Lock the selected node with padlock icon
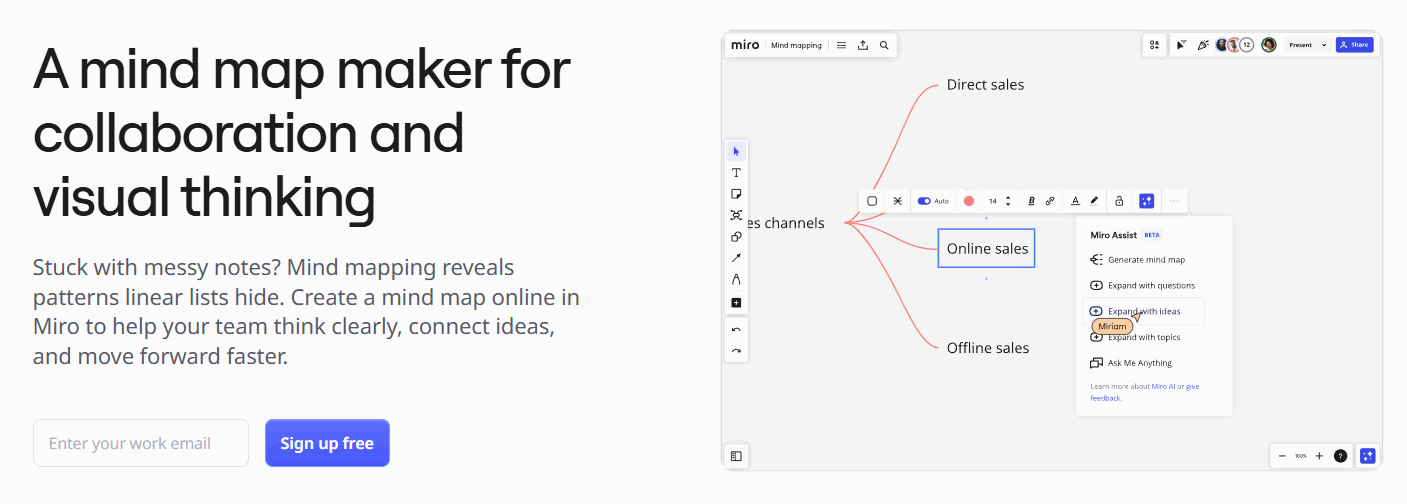1407x504 pixels. point(1119,201)
